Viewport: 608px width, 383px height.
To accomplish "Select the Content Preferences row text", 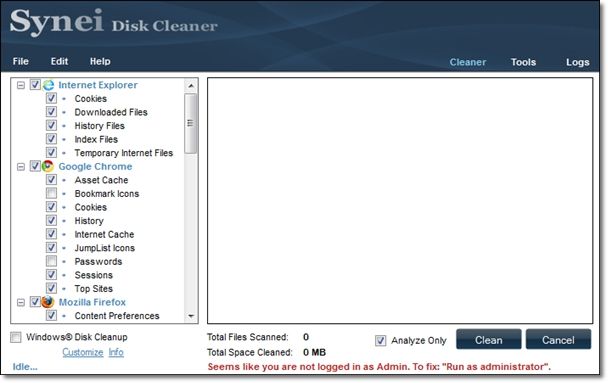I will coord(117,316).
